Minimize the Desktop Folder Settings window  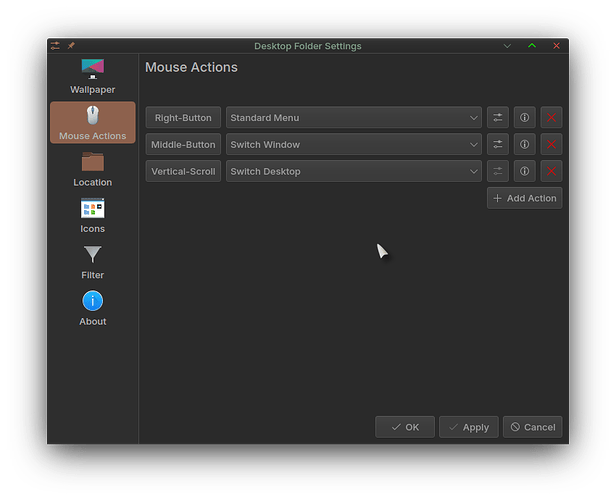coord(507,46)
